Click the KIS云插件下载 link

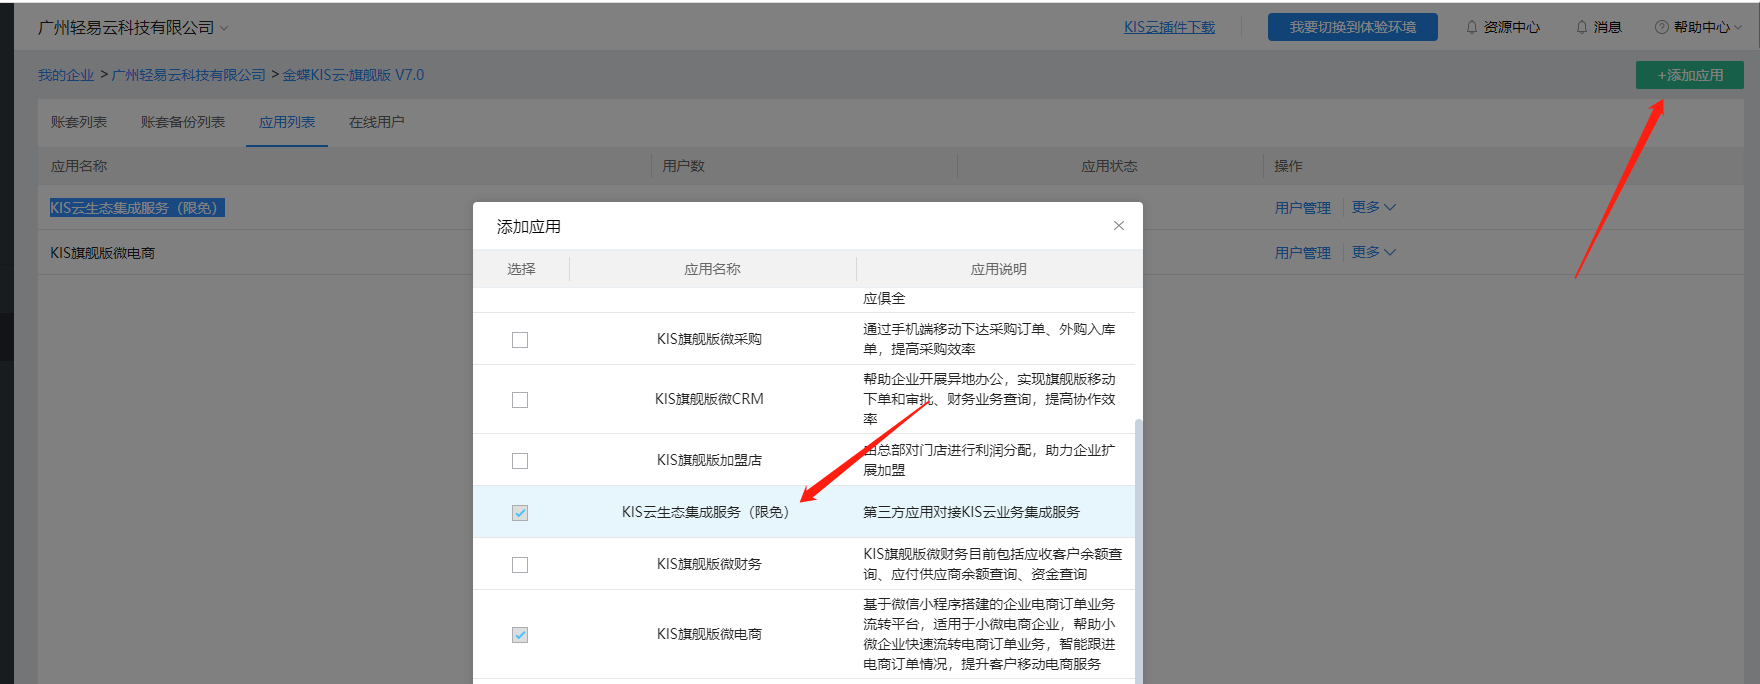[1169, 27]
